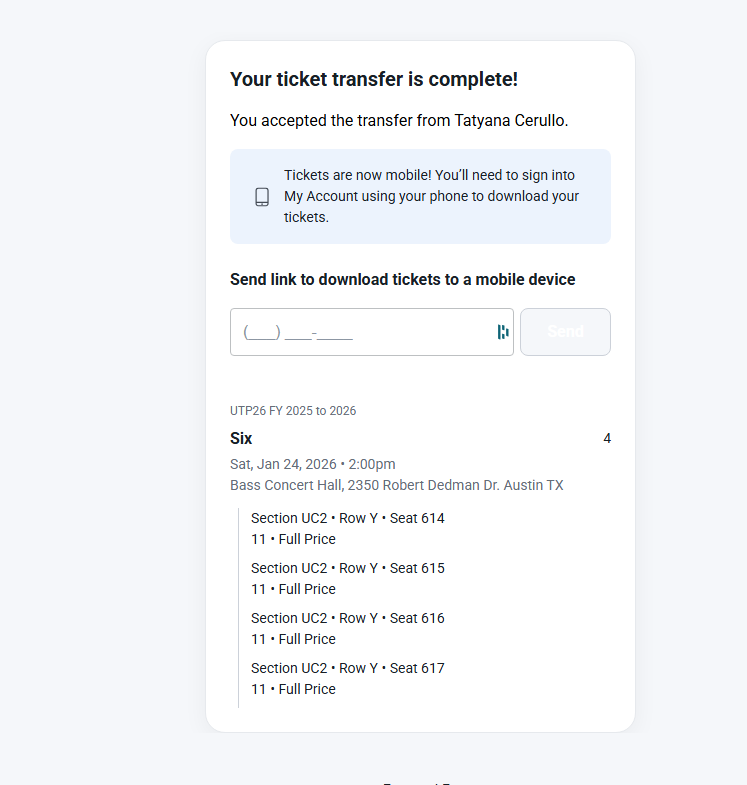The width and height of the screenshot is (747, 785).
Task: Select the Seat 617 ticket line
Action: (x=347, y=668)
